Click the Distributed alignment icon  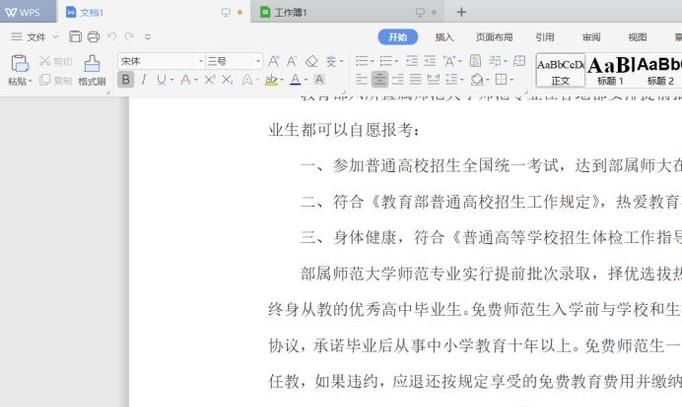(433, 80)
